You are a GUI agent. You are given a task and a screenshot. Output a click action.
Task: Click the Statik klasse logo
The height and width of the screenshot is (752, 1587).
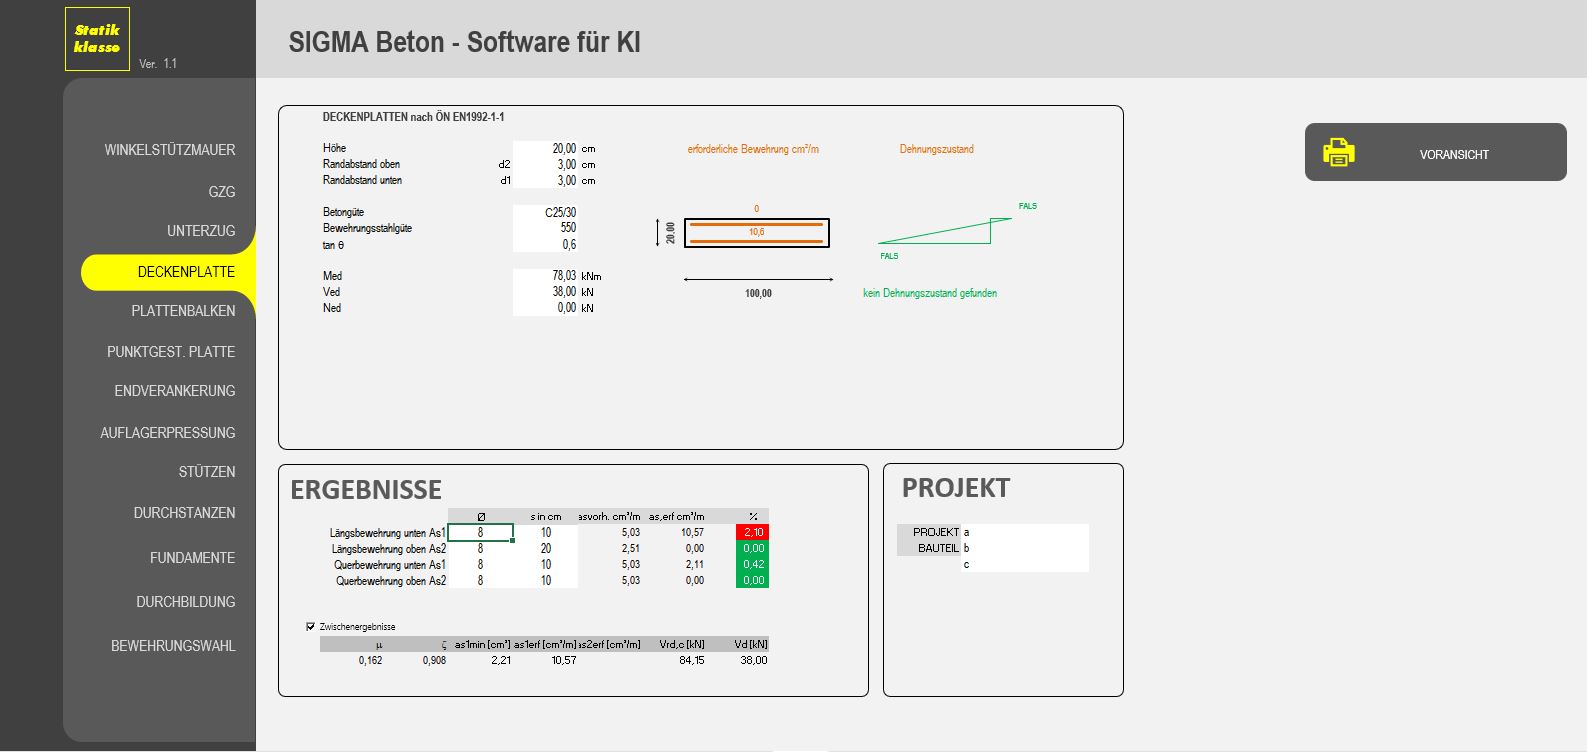coord(97,39)
